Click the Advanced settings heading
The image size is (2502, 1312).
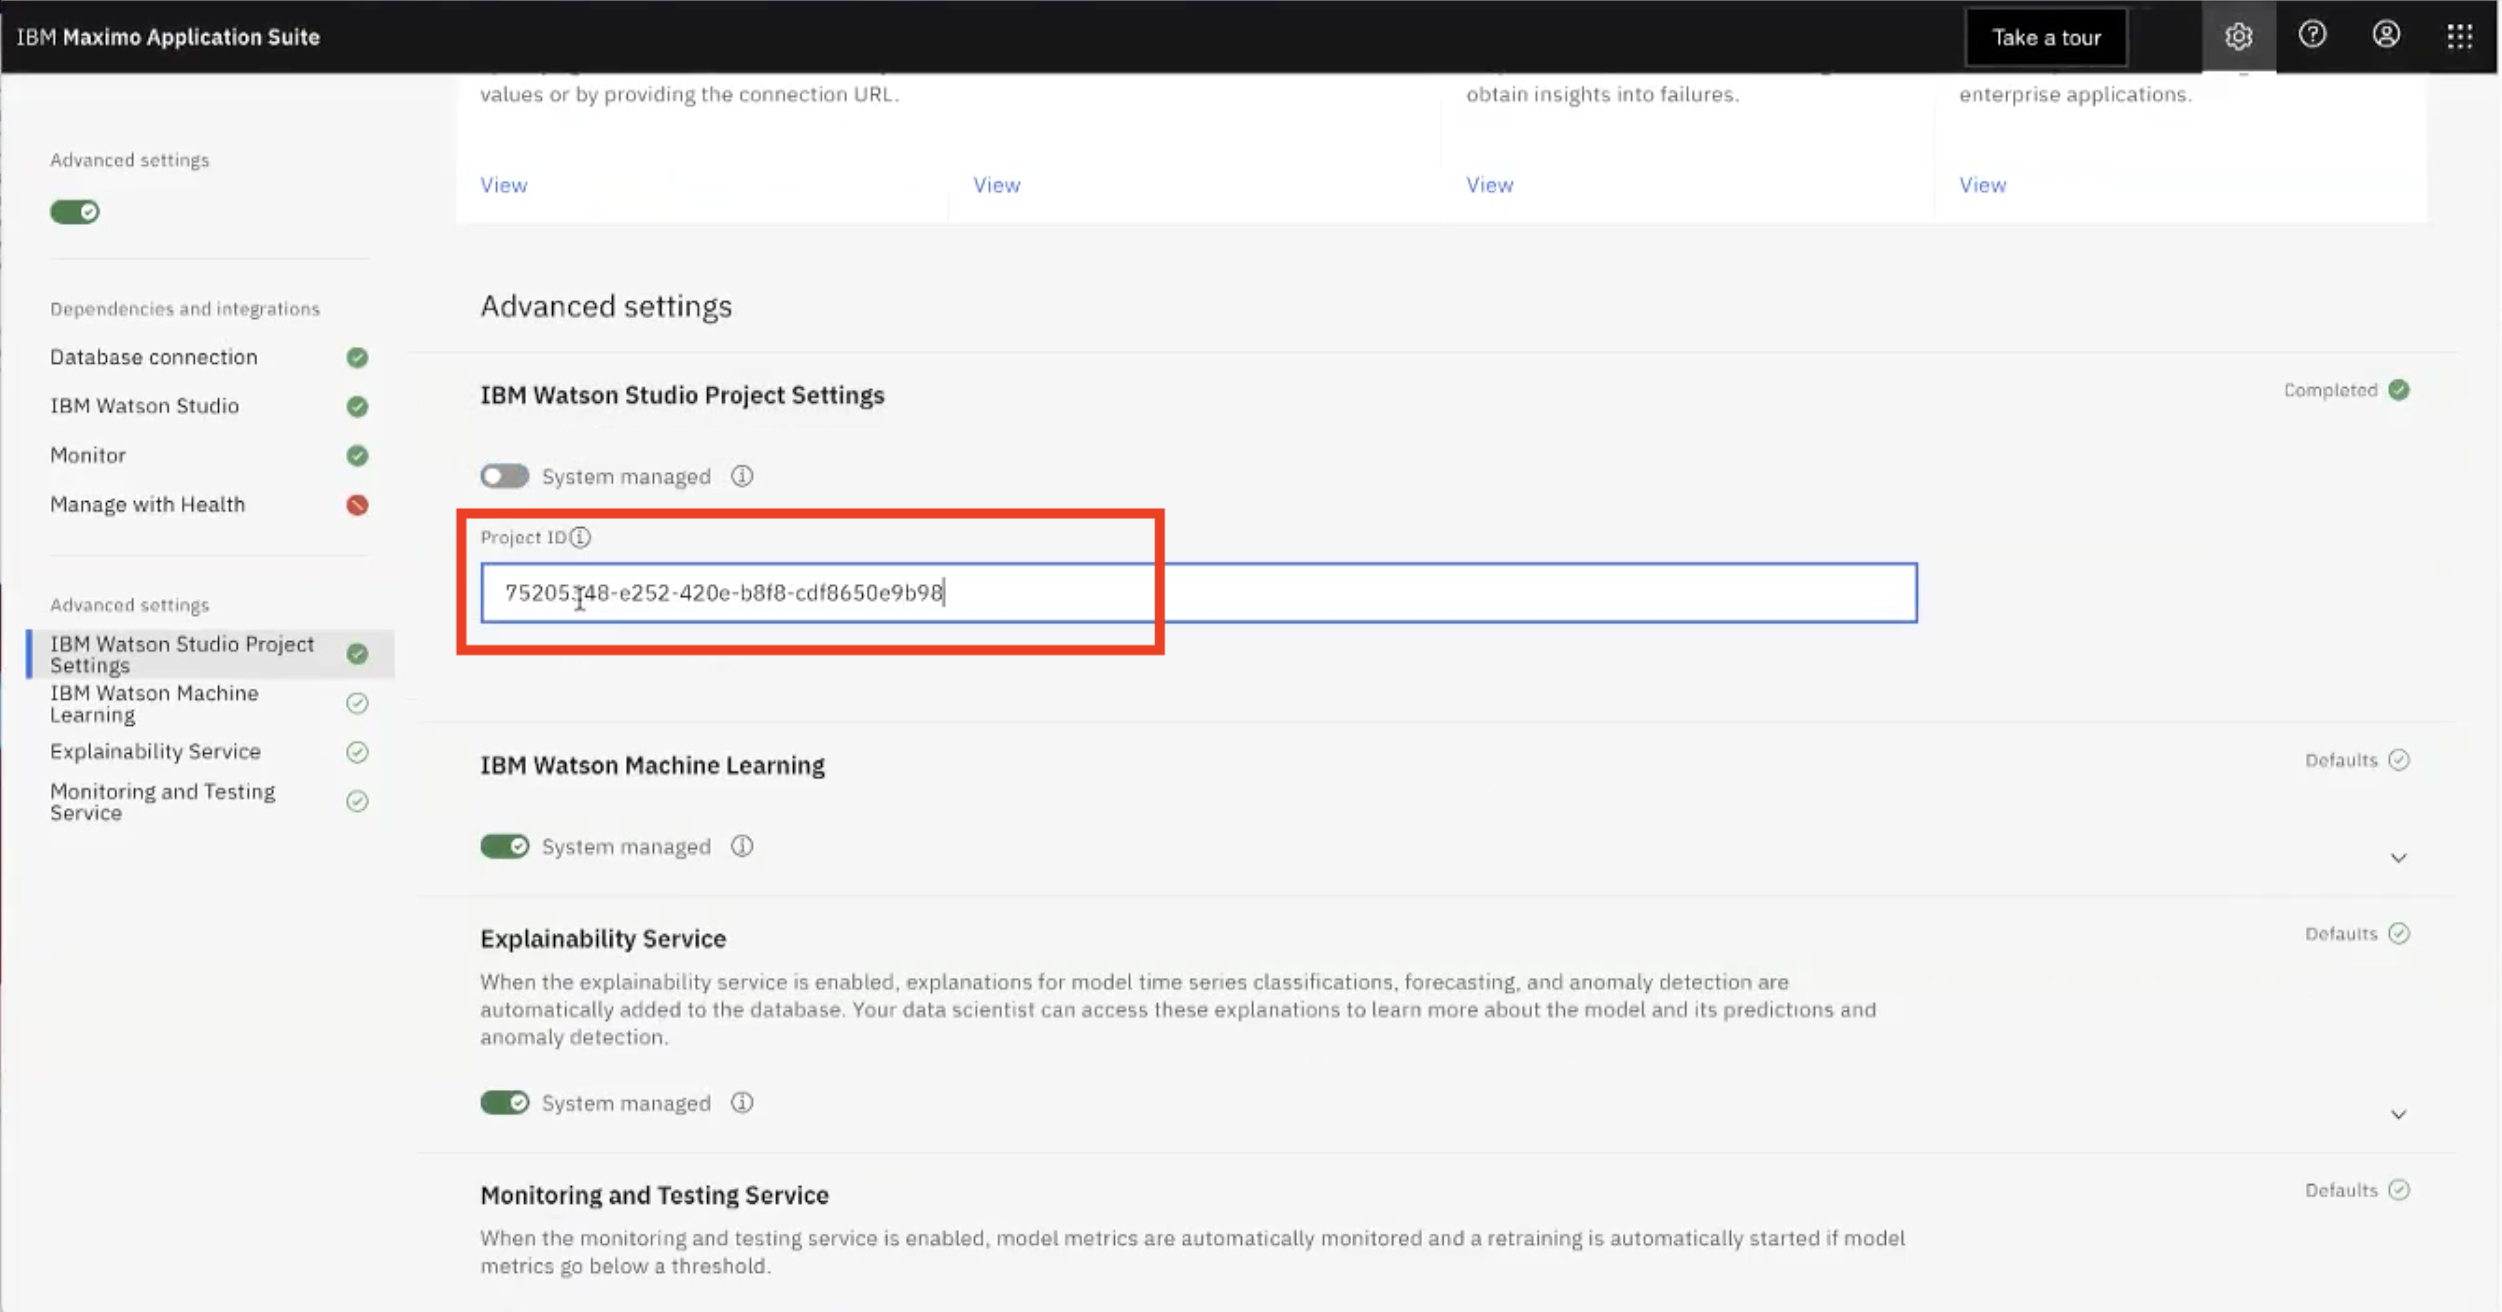(x=606, y=306)
